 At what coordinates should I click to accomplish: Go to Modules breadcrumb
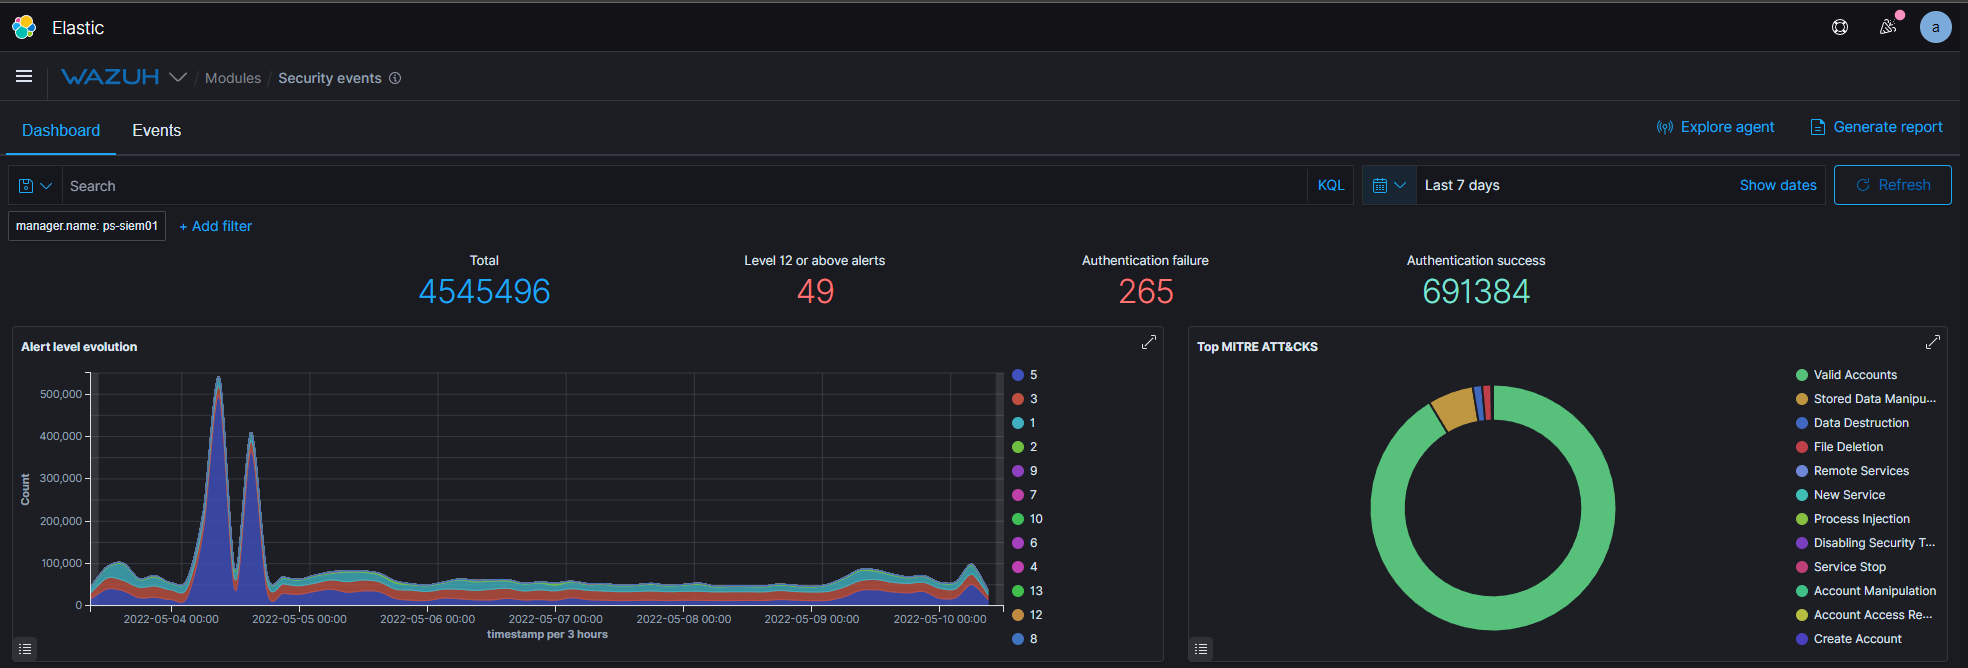click(x=233, y=78)
